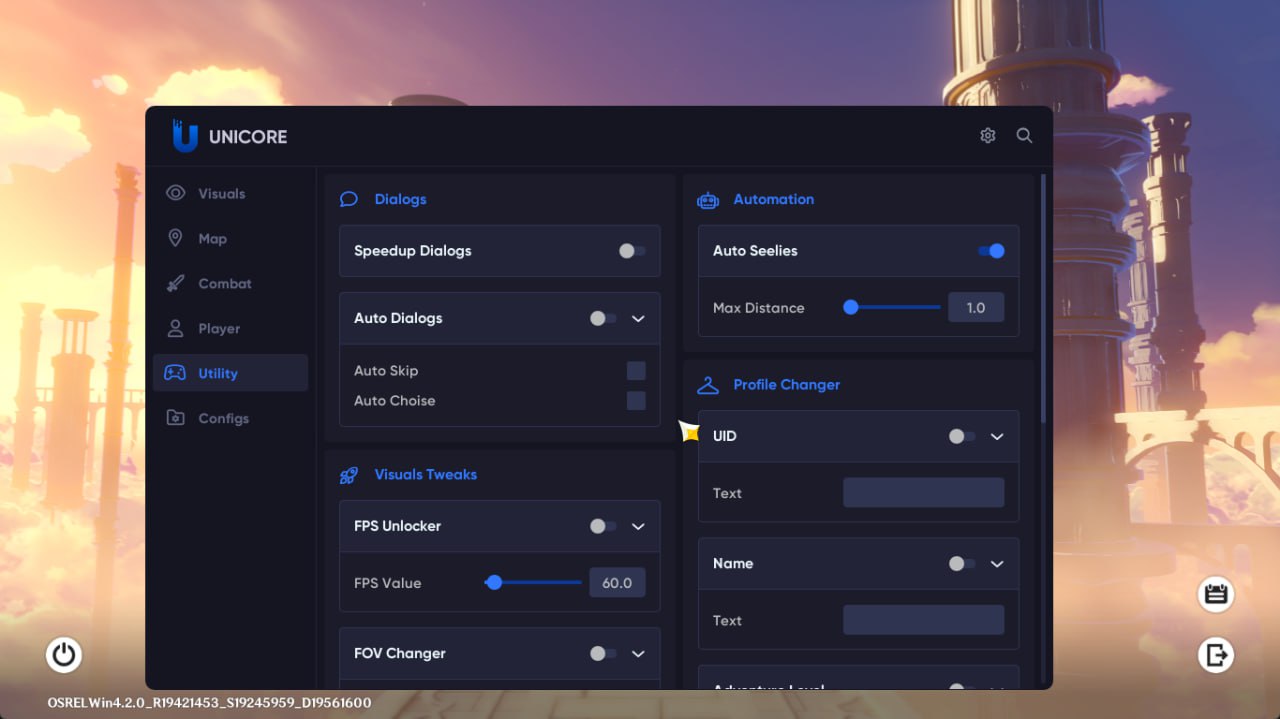Image resolution: width=1280 pixels, height=719 pixels.
Task: Click the power button icon
Action: [64, 655]
